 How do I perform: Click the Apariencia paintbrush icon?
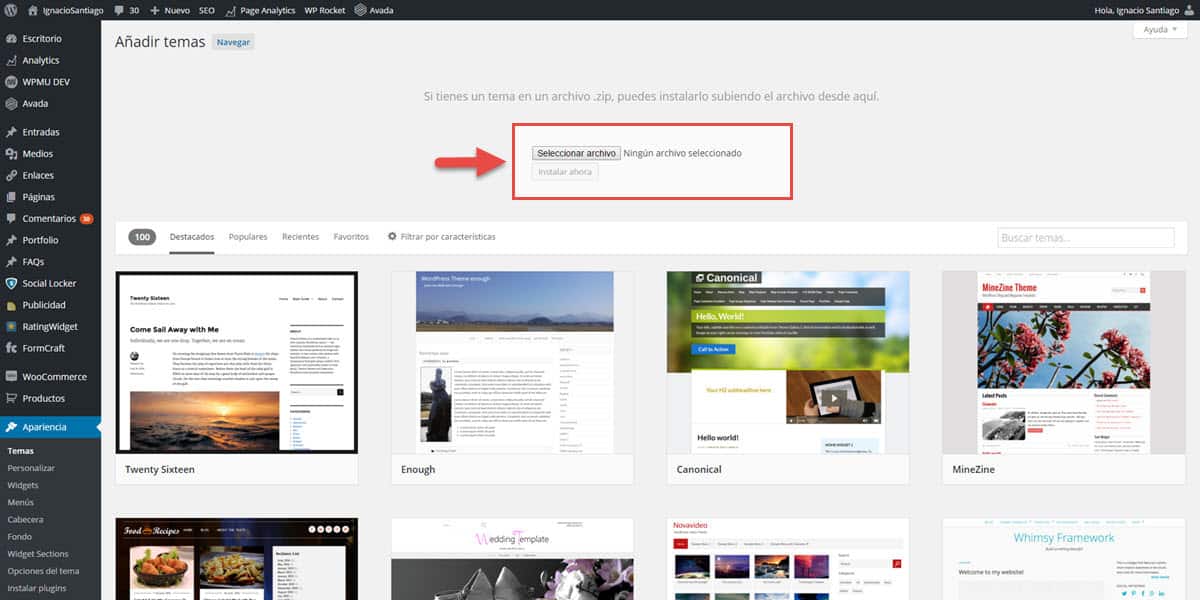pos(11,427)
